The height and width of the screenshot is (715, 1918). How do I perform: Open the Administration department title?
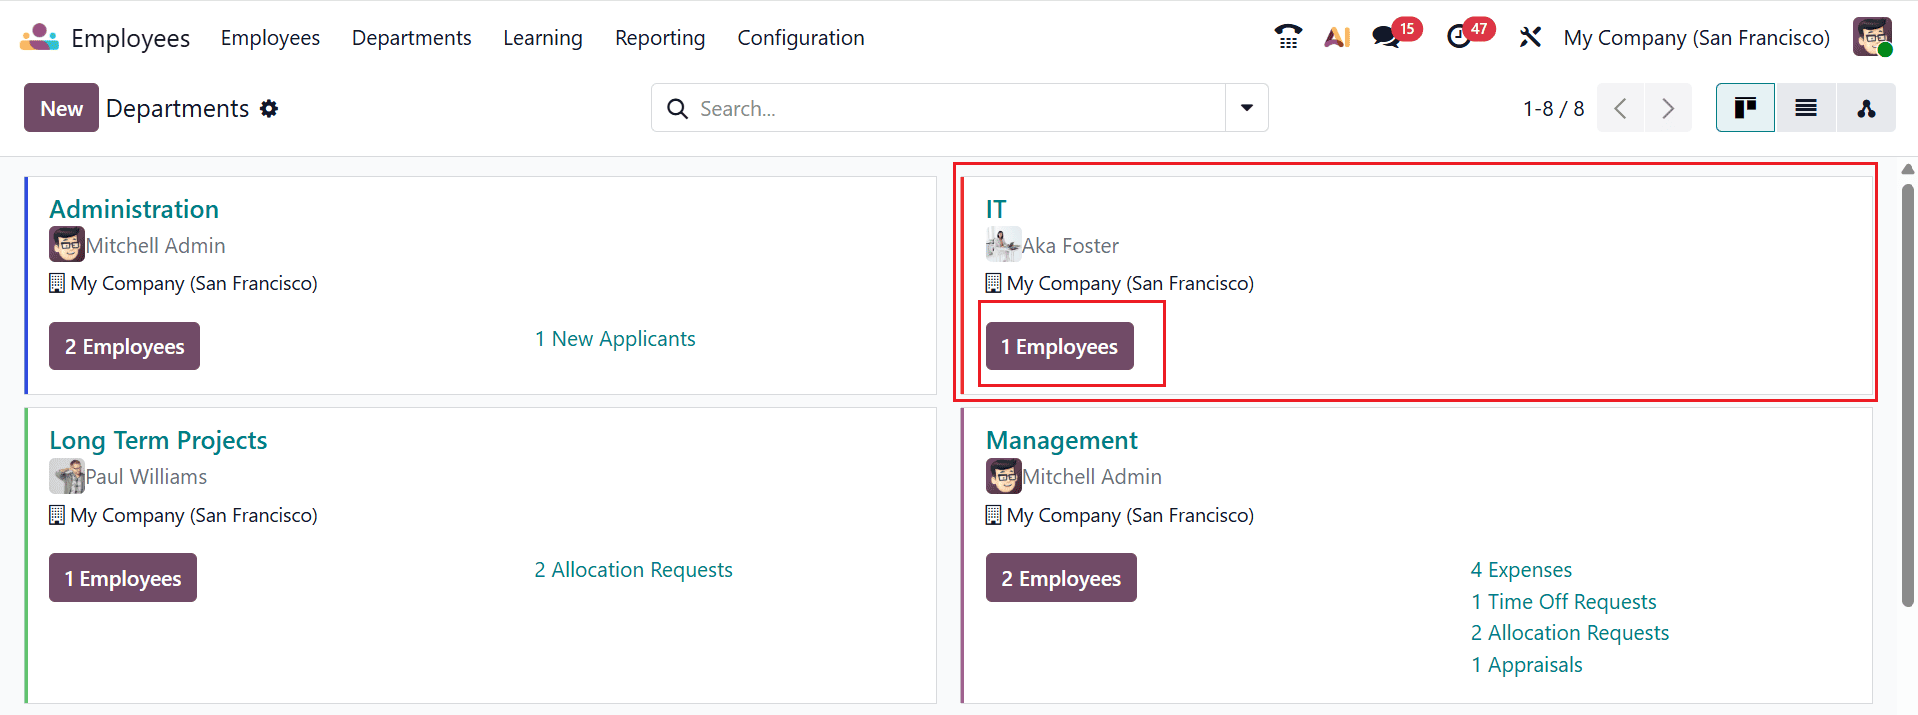point(134,209)
